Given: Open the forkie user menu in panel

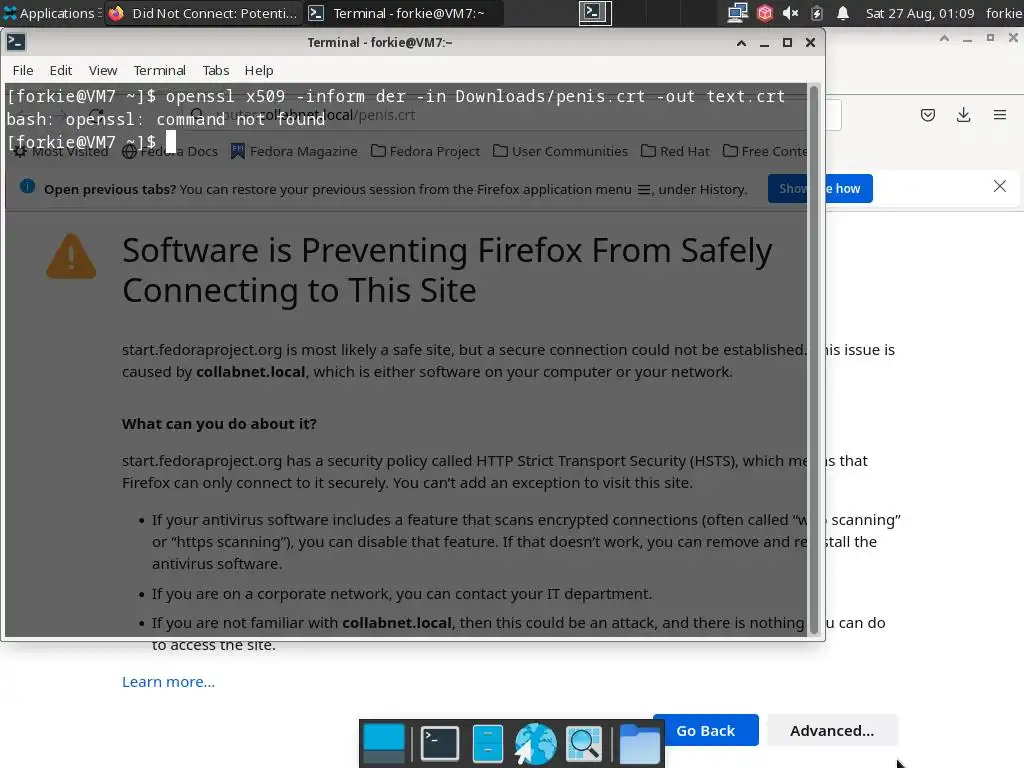Looking at the screenshot, I should (x=1004, y=13).
